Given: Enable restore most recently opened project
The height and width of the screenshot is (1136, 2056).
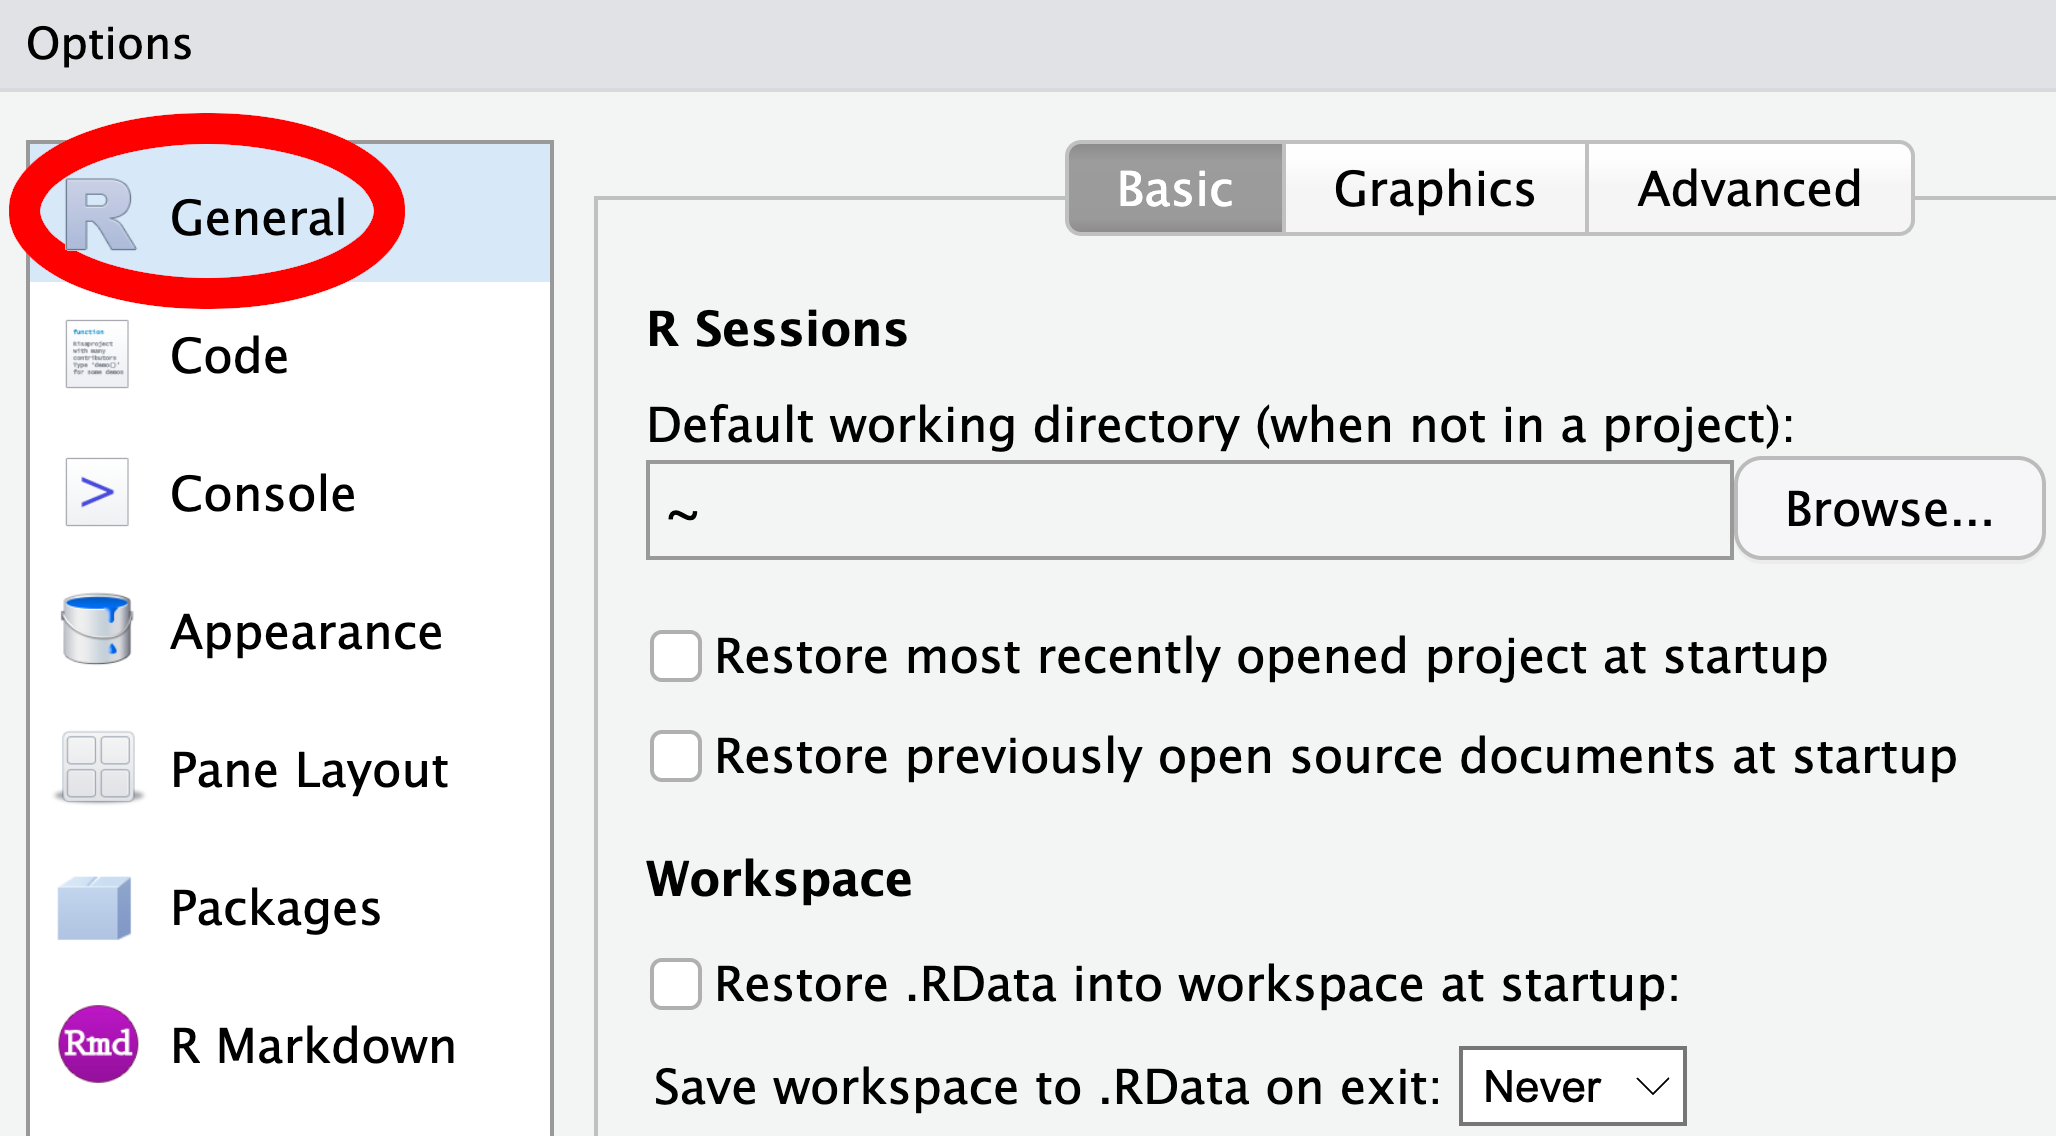Looking at the screenshot, I should (675, 656).
